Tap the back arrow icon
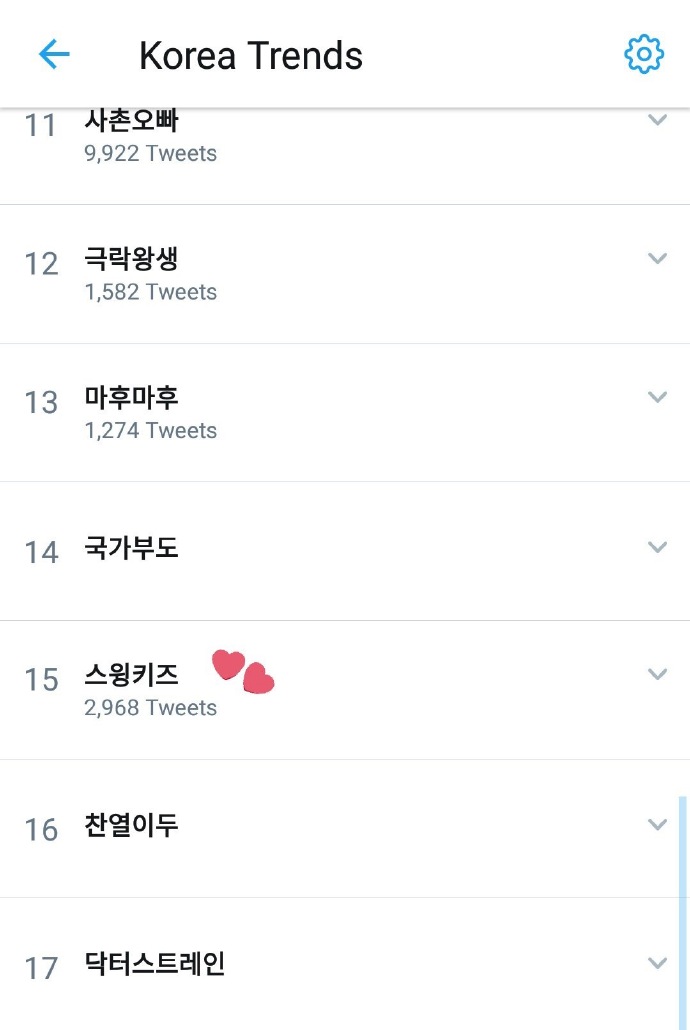The width and height of the screenshot is (690, 1030). (x=54, y=54)
